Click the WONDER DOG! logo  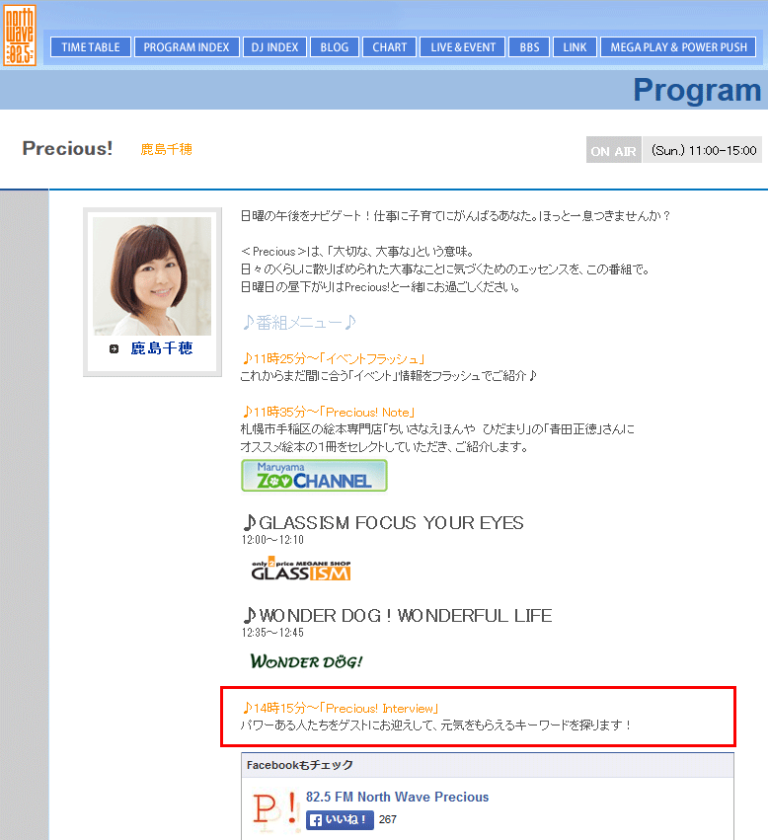click(x=306, y=662)
